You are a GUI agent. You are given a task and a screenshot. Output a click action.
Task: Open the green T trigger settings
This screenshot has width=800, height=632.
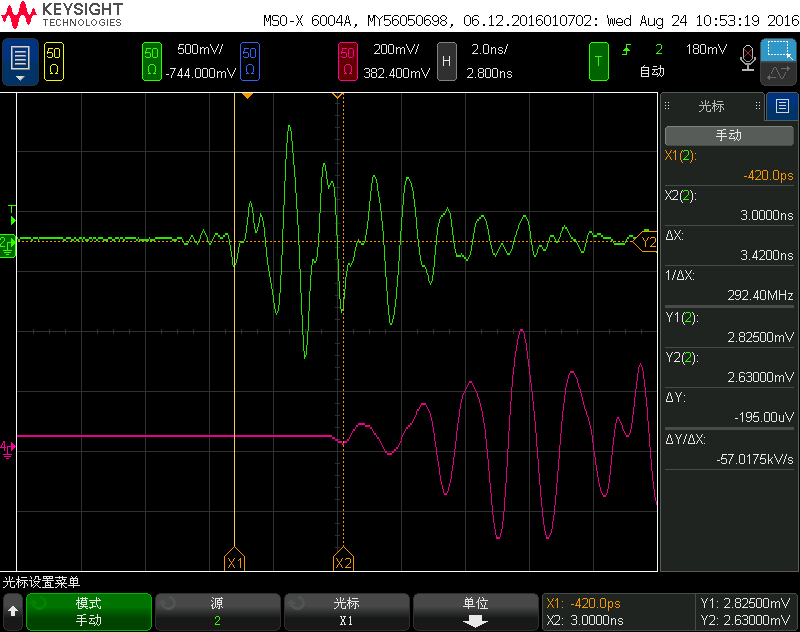[598, 61]
